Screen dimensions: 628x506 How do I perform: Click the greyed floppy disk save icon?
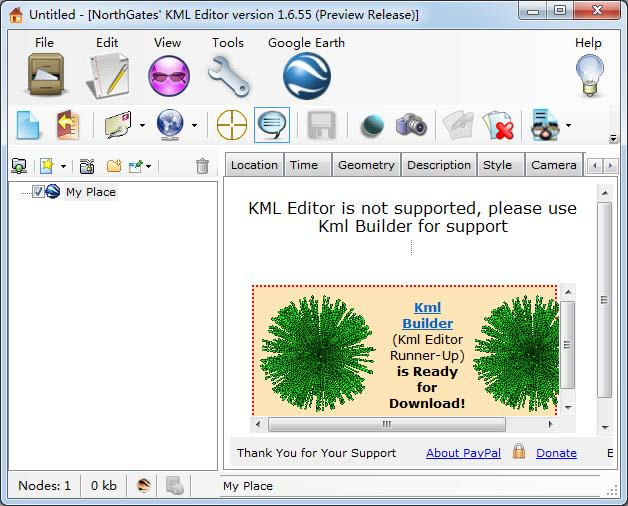pyautogui.click(x=322, y=125)
